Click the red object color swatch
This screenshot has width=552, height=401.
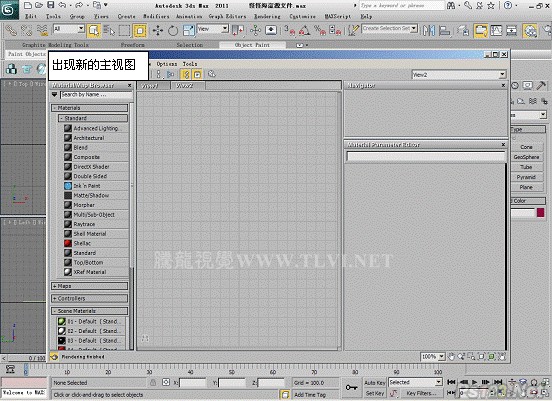(x=540, y=212)
